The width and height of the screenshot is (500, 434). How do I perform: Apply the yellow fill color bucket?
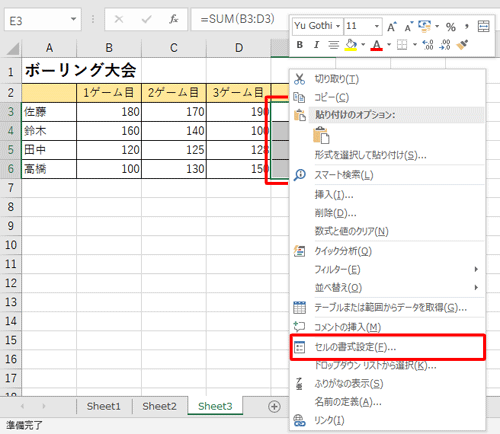[x=351, y=45]
